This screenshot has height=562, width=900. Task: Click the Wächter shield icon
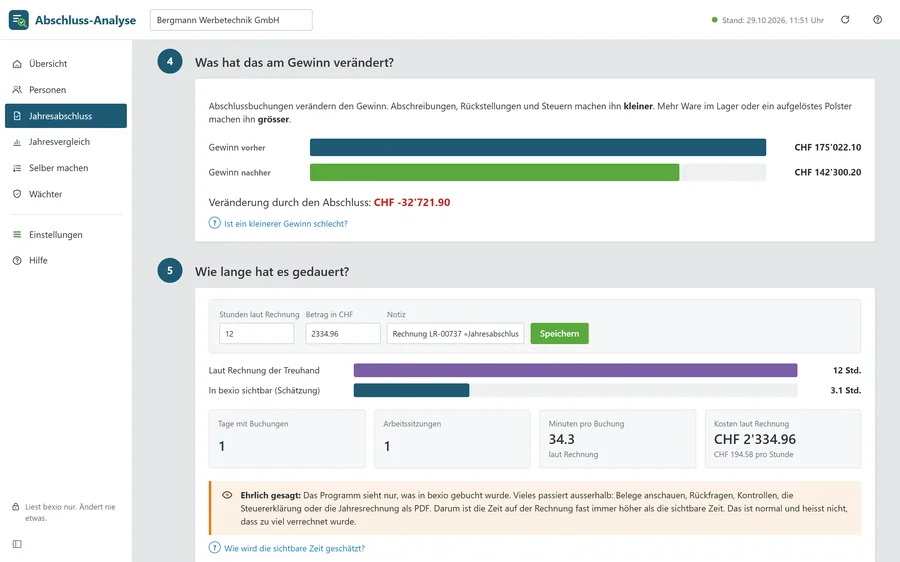pos(17,194)
